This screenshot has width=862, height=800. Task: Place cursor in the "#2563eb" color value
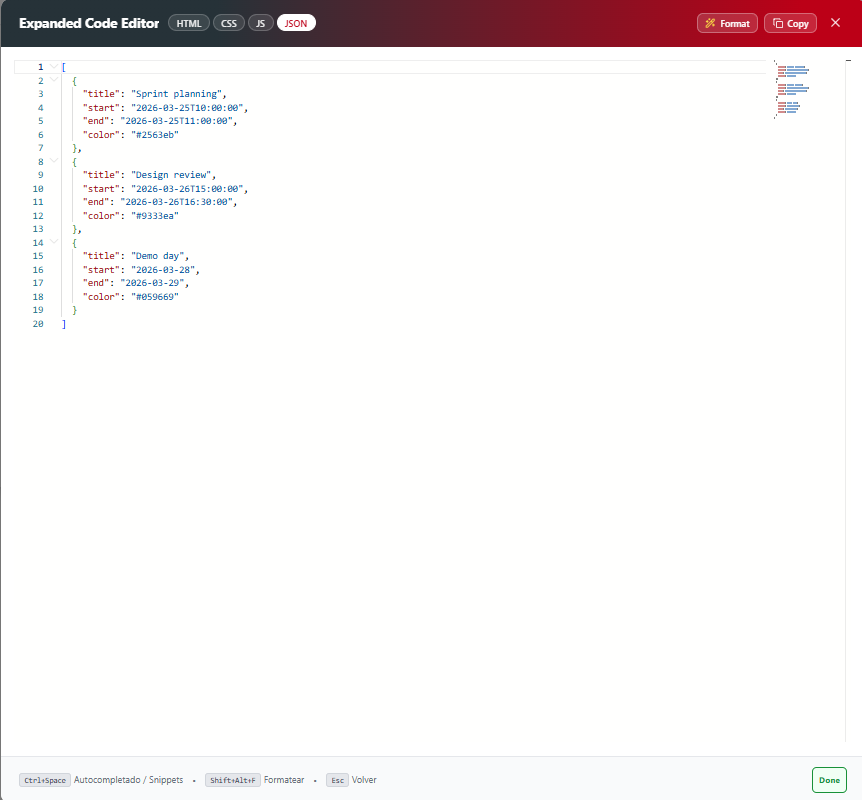[154, 135]
